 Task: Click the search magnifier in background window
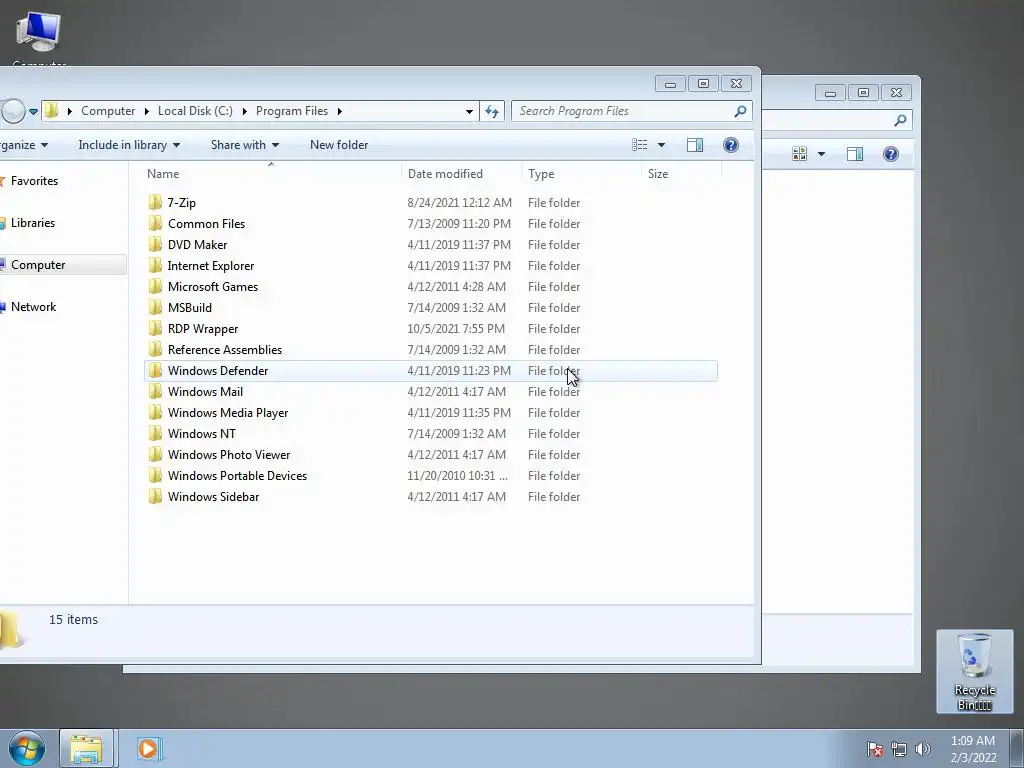900,120
